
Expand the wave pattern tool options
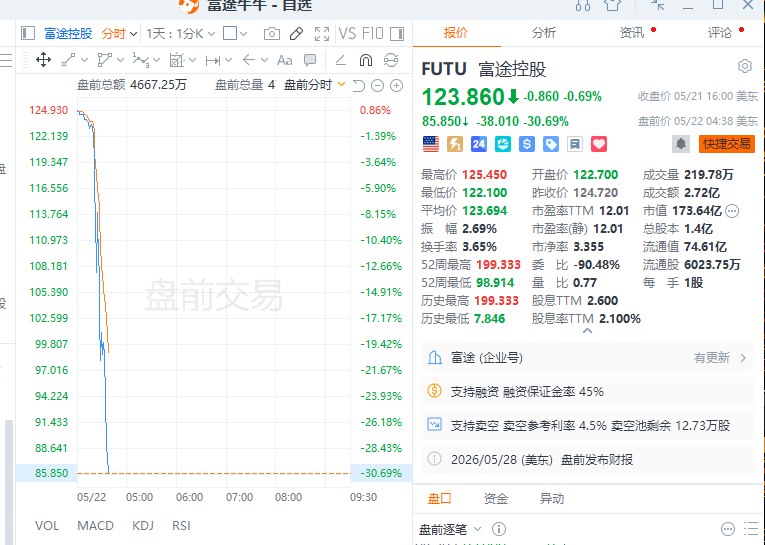pos(156,60)
